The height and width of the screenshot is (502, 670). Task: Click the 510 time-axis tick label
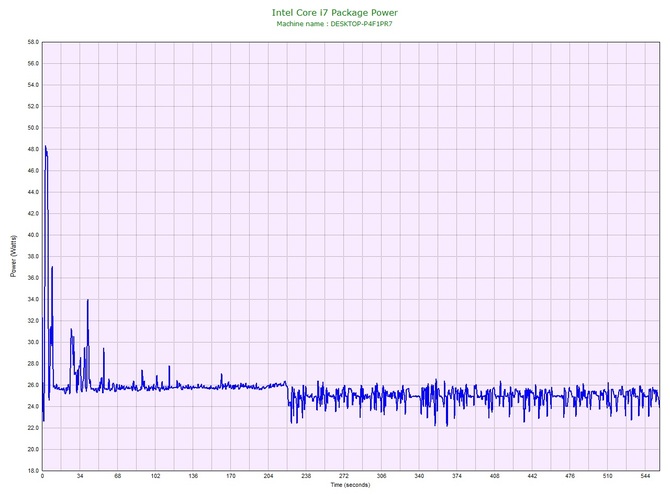608,476
